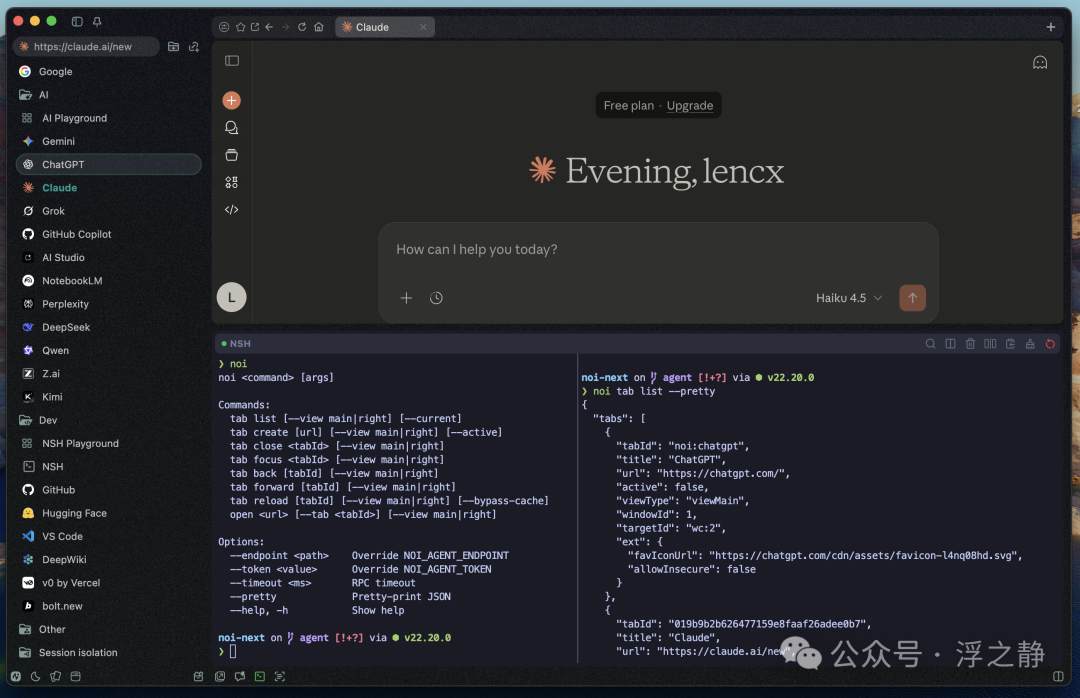The width and height of the screenshot is (1080, 698).
Task: Select ChatGPT in the sidebar
Action: (108, 165)
